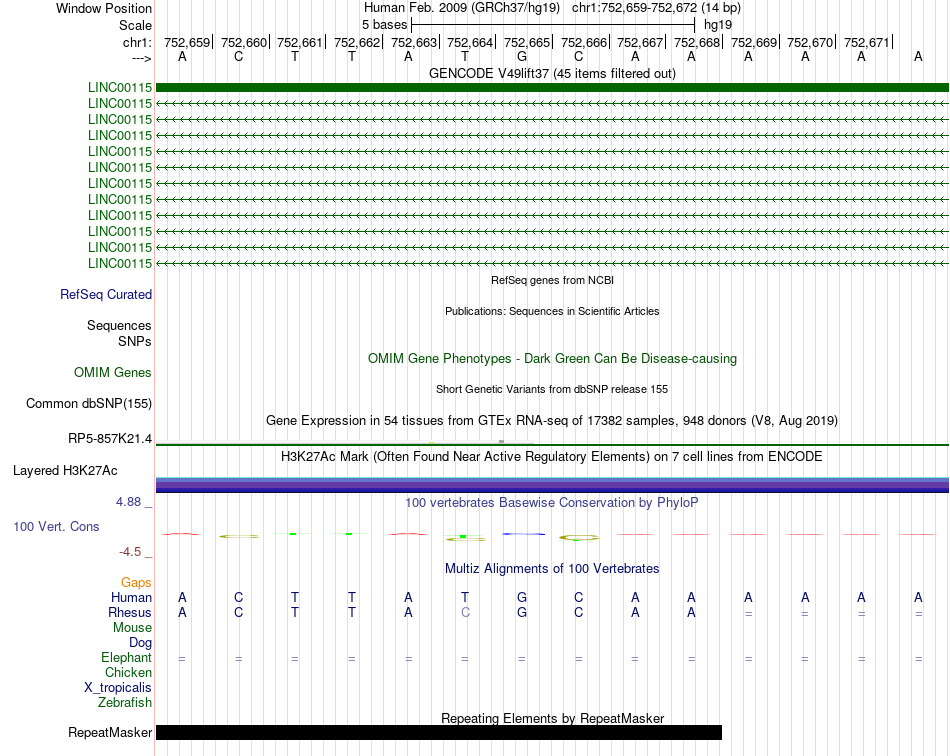This screenshot has height=756, width=950.
Task: Click the black RepeatMasker repeat element bar
Action: click(439, 732)
